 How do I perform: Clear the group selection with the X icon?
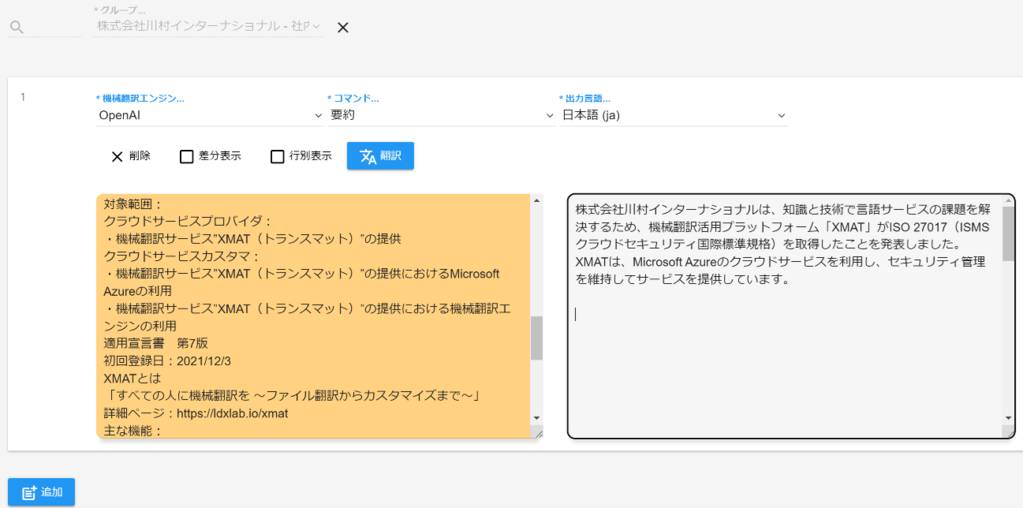(x=342, y=27)
